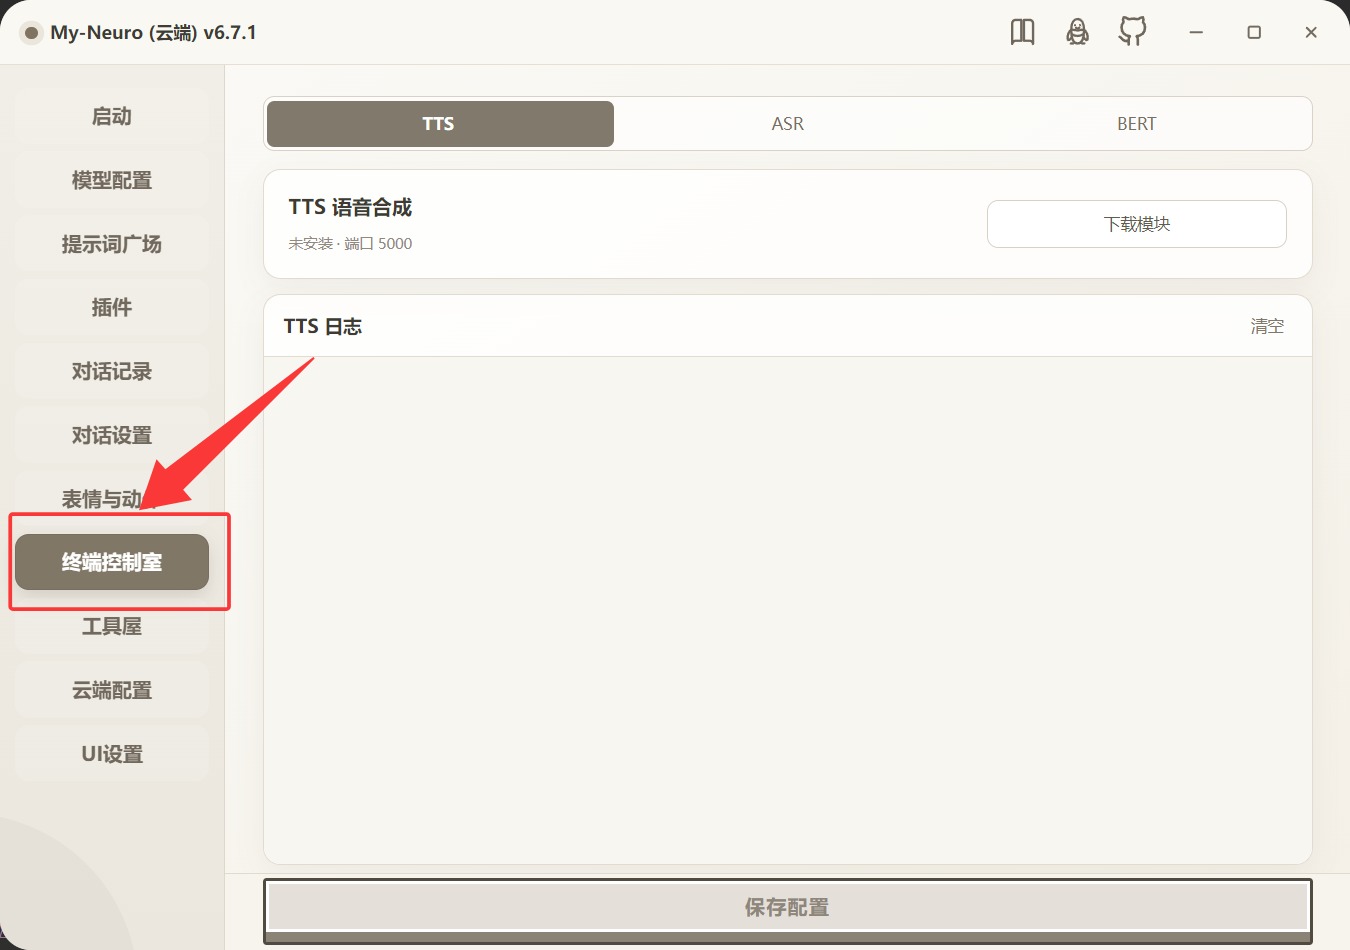Click the My-Neuro app logo dot

click(x=31, y=33)
